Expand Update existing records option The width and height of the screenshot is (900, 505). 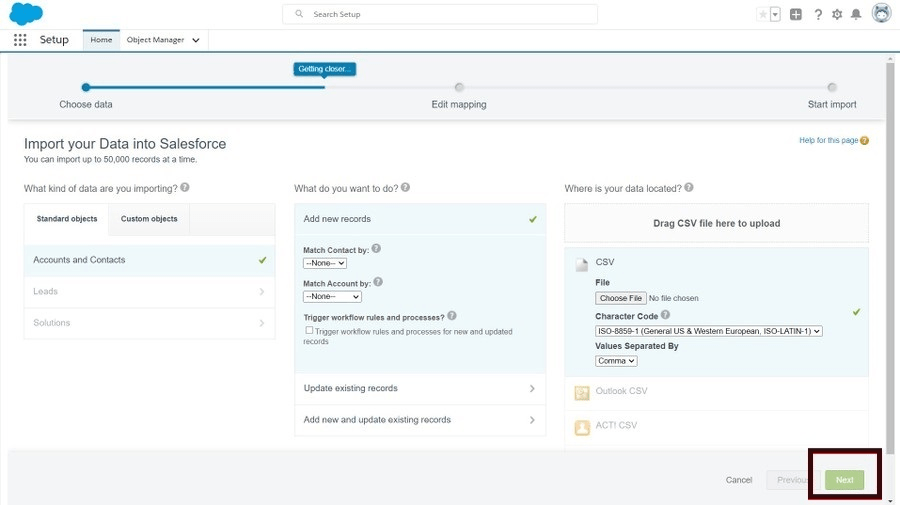[420, 389]
